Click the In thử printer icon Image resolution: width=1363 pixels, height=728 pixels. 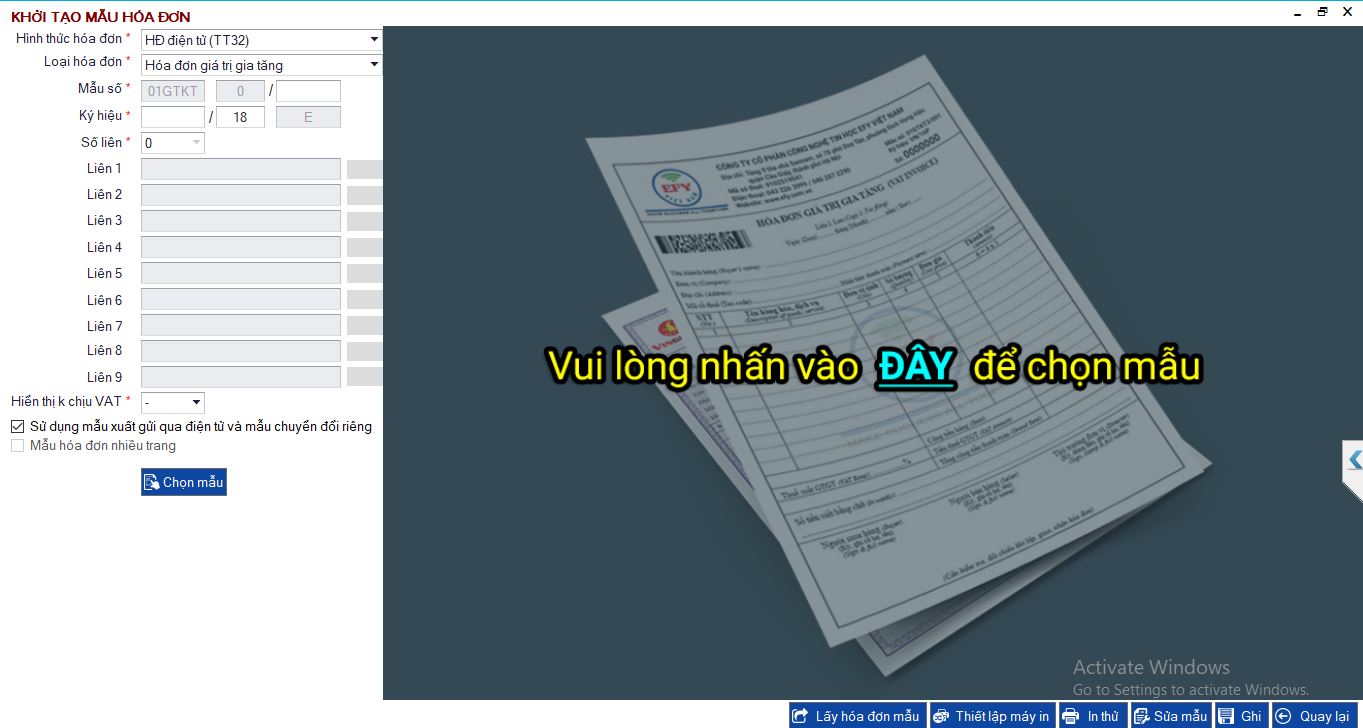pyautogui.click(x=1071, y=716)
